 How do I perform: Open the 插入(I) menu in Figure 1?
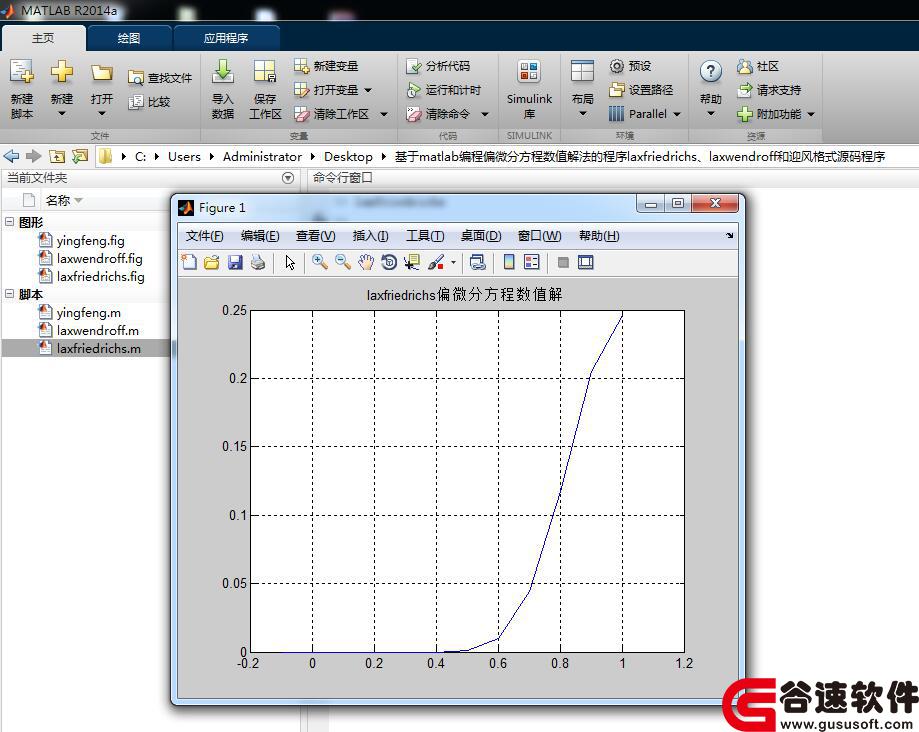point(370,236)
